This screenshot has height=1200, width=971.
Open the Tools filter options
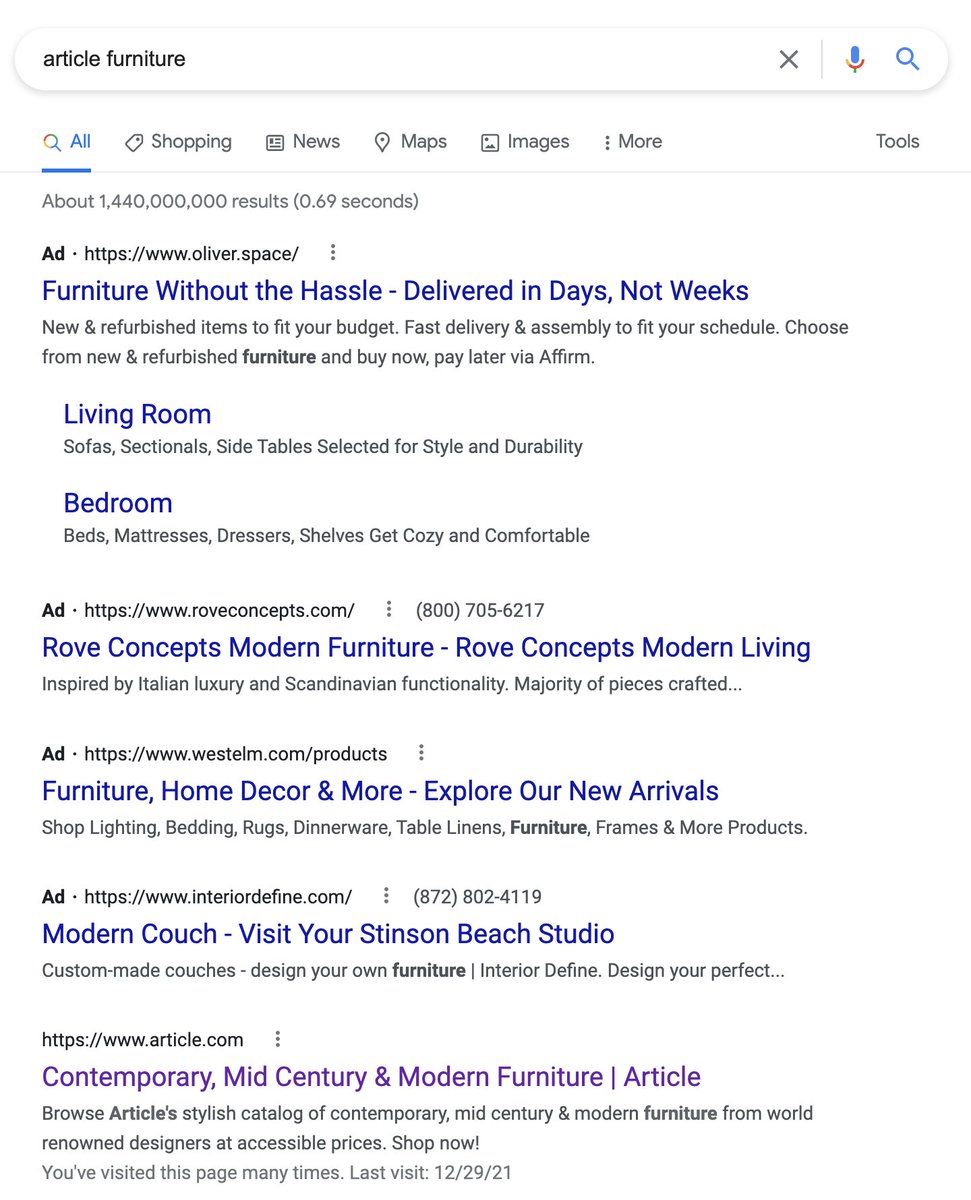pos(897,142)
